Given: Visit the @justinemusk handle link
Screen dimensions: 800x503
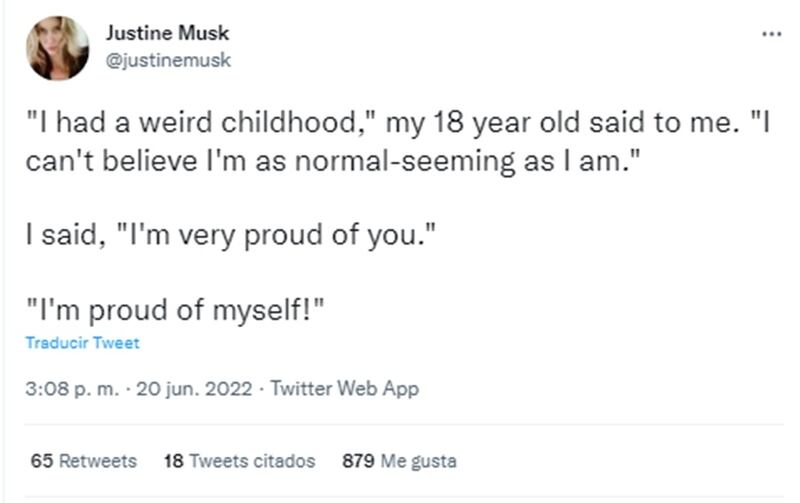Looking at the screenshot, I should (168, 60).
